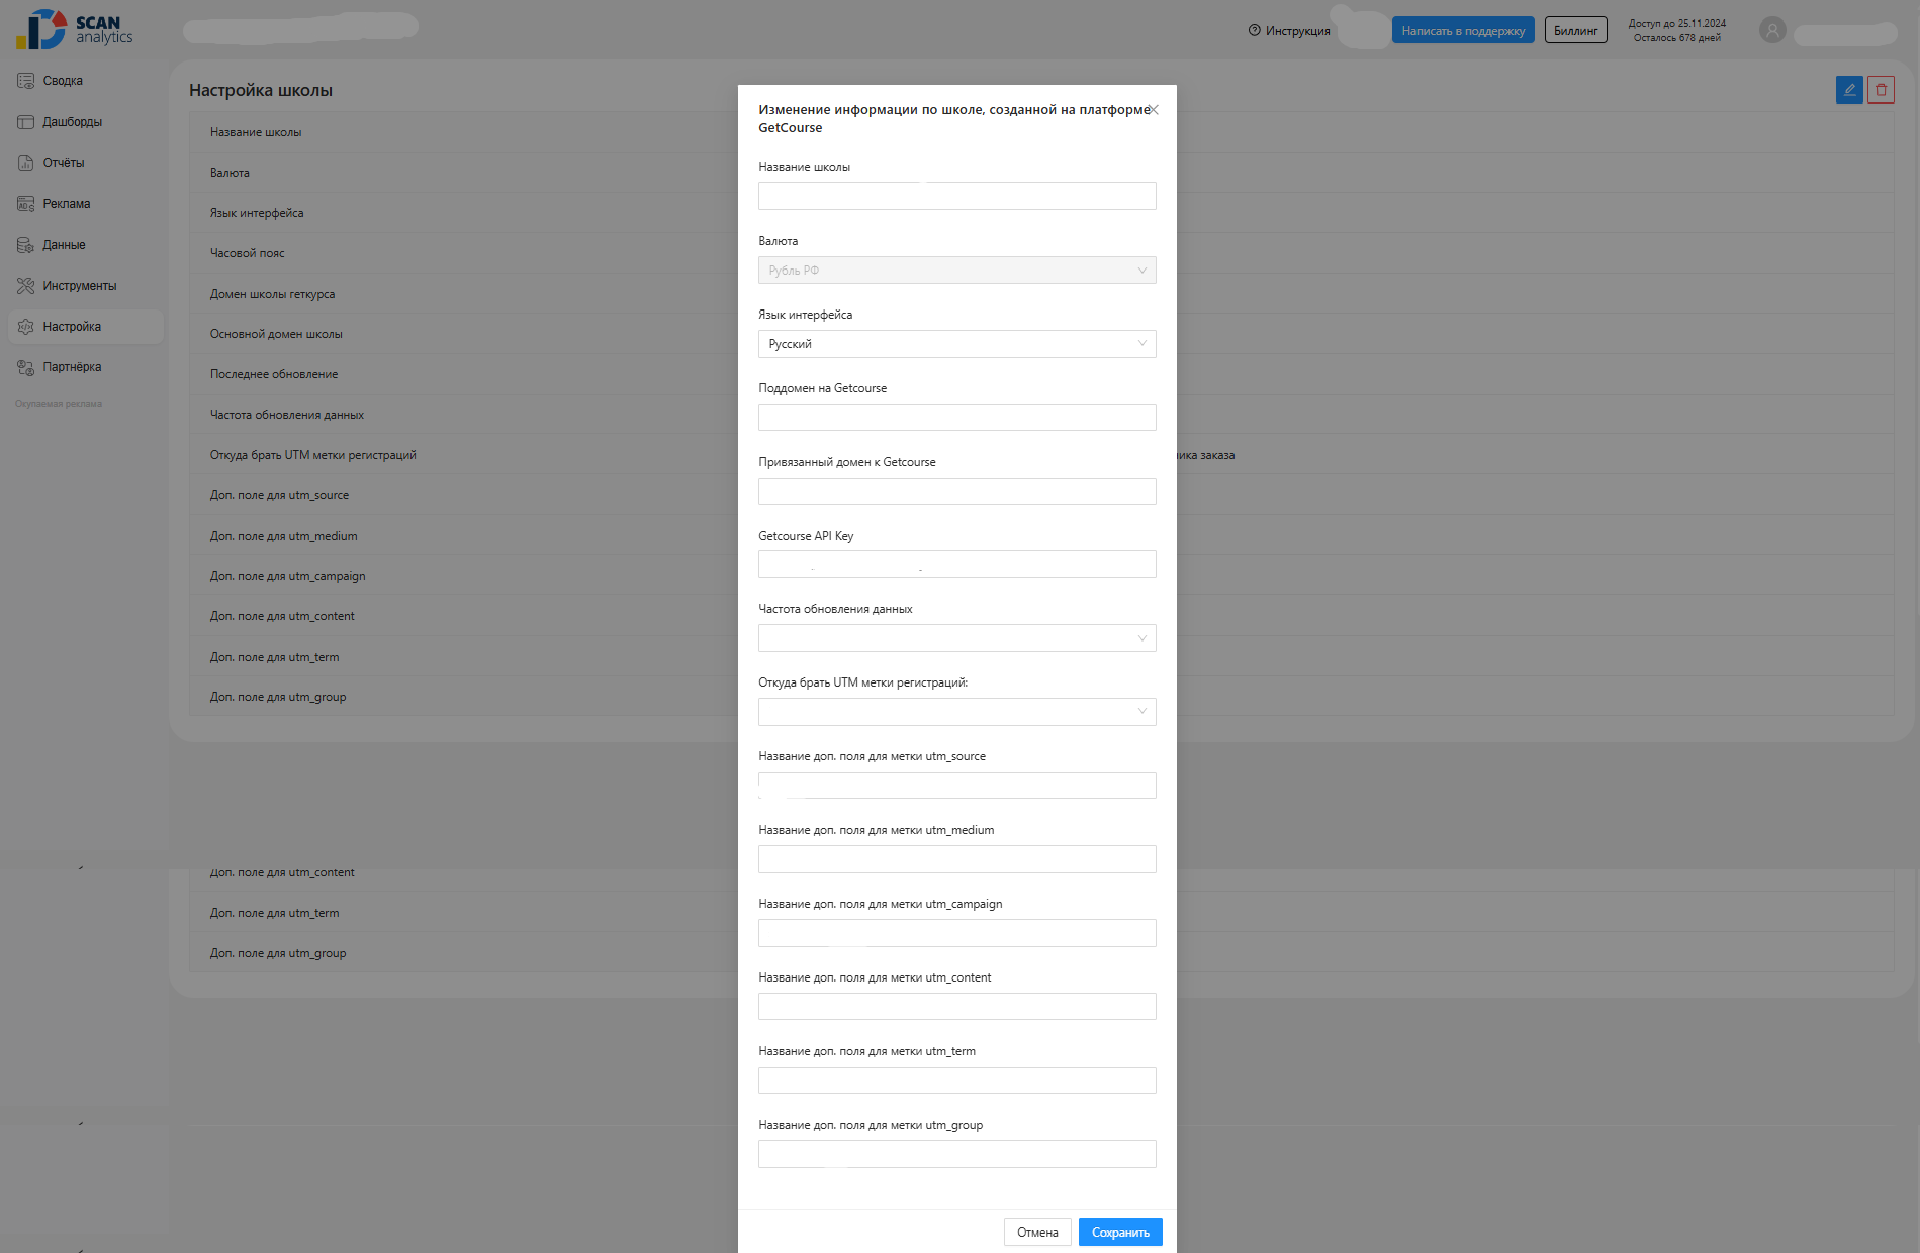This screenshot has height=1253, width=1920.
Task: Click the Доступ до 25.11.2024 text
Action: (1677, 23)
